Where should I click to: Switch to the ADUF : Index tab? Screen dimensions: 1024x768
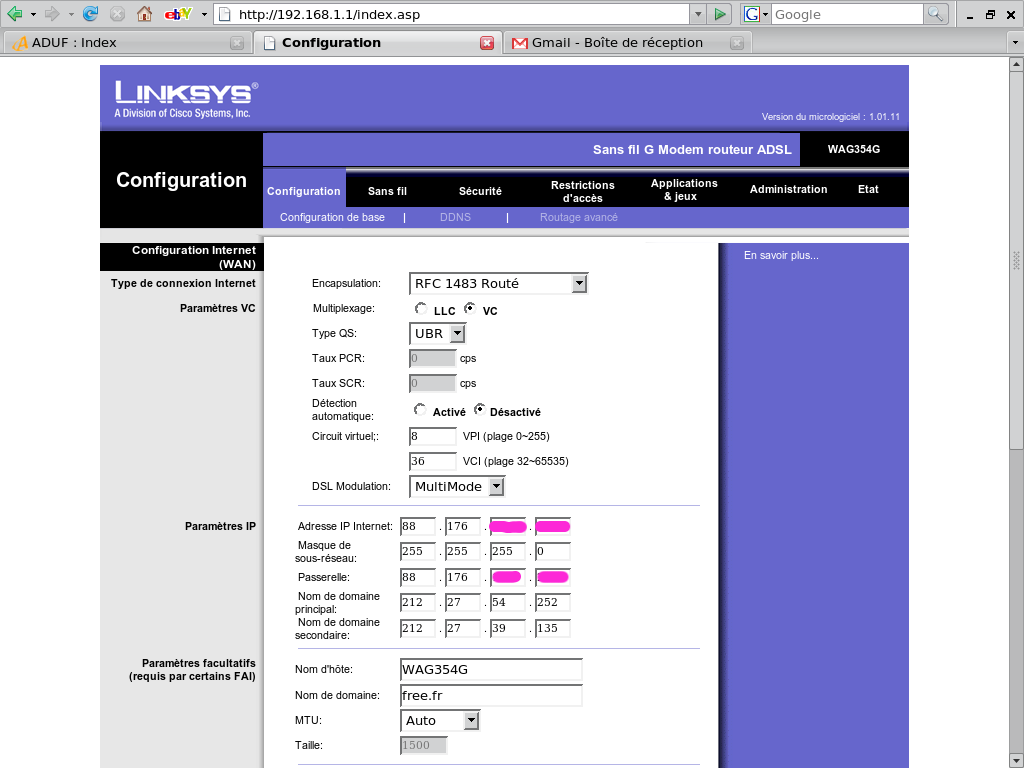[x=126, y=43]
